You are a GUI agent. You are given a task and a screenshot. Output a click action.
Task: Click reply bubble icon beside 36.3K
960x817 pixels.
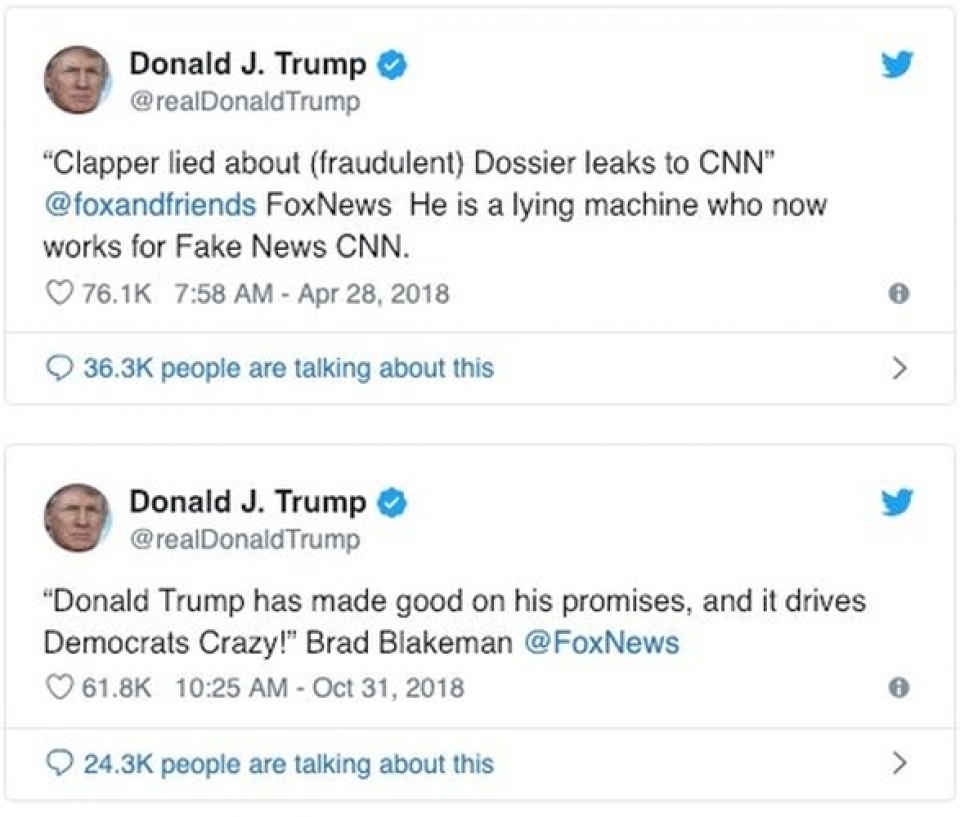point(60,368)
